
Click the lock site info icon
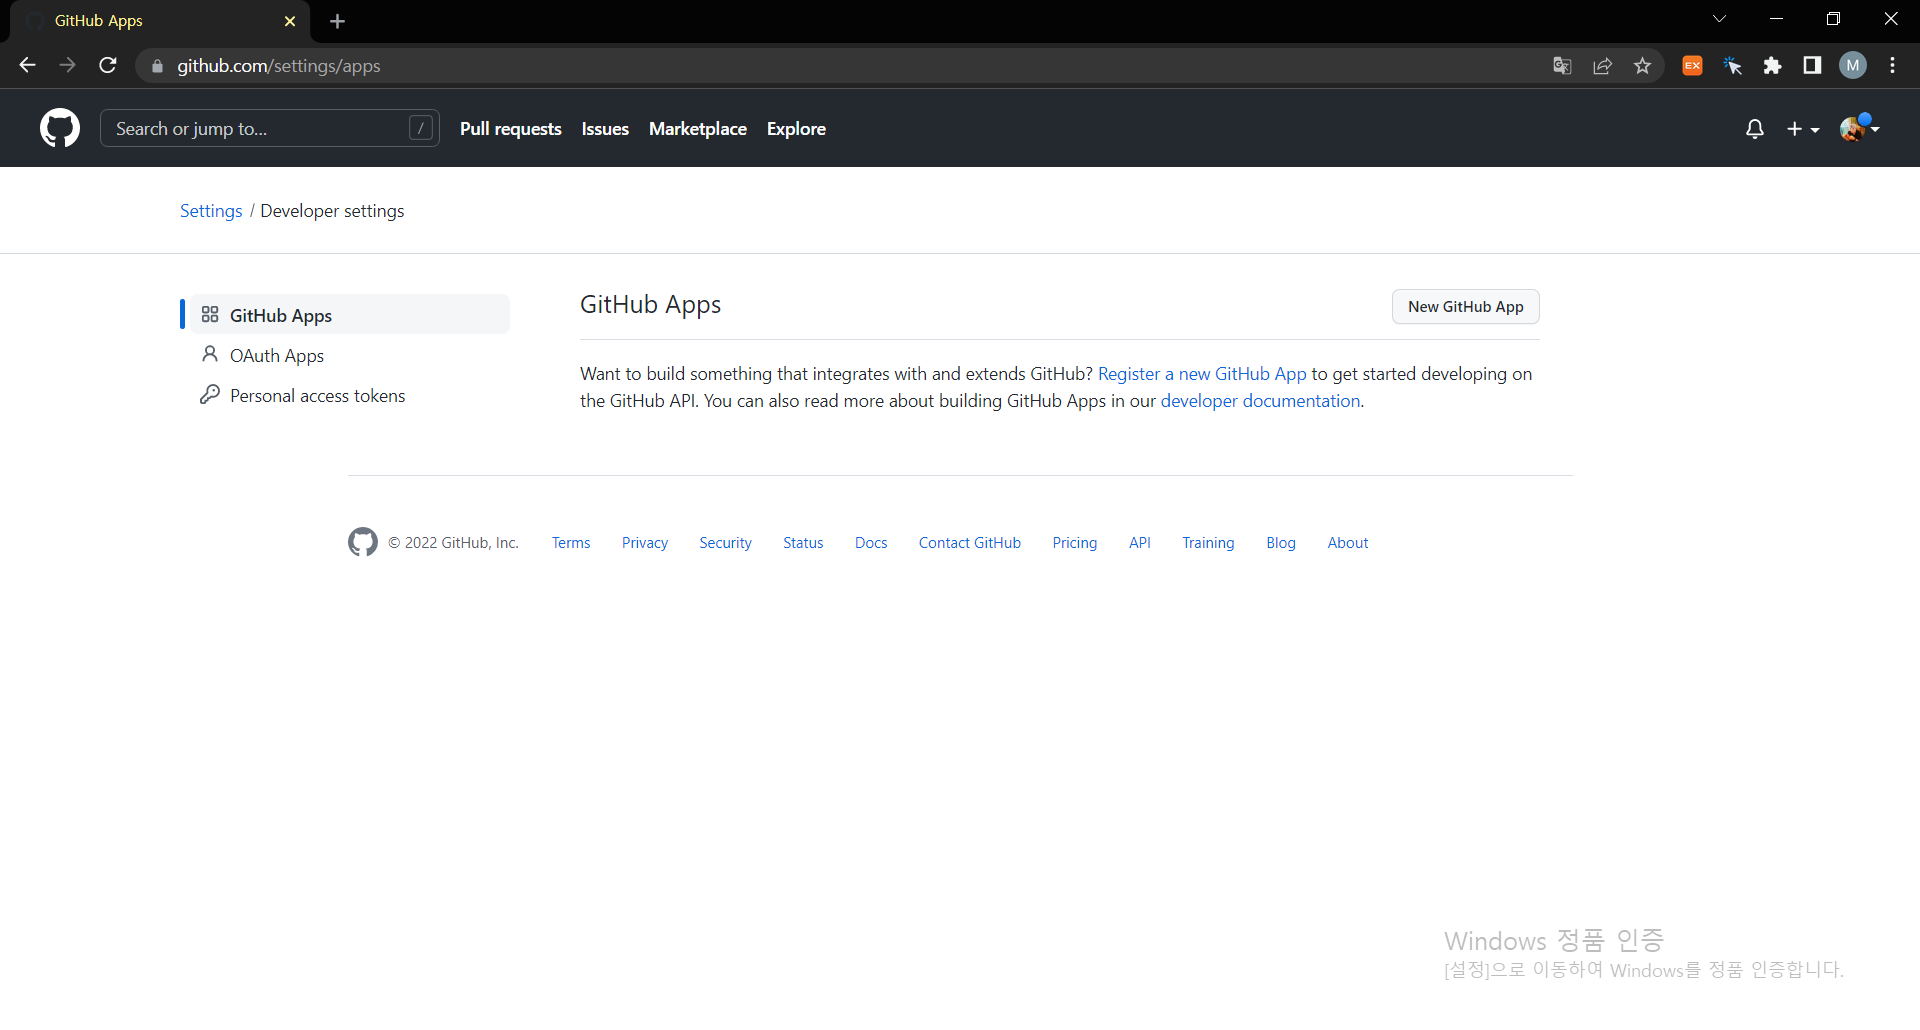click(x=157, y=66)
